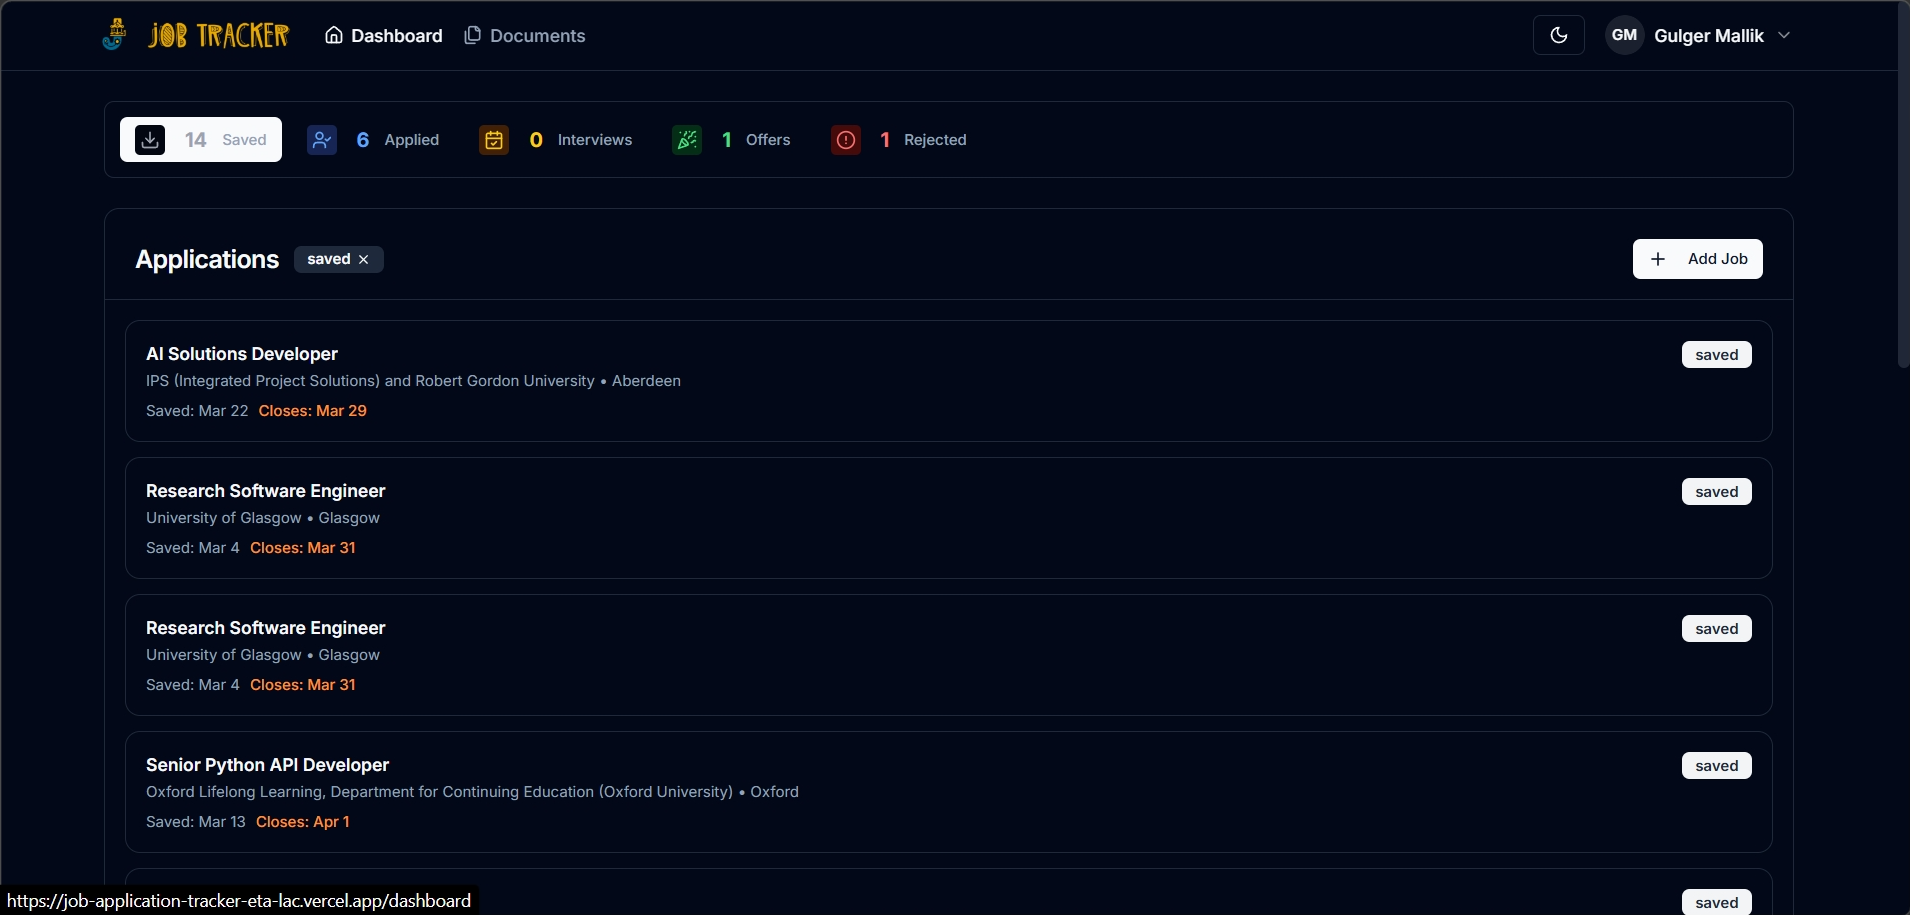
Task: Click the Applications heading
Action: tap(207, 259)
